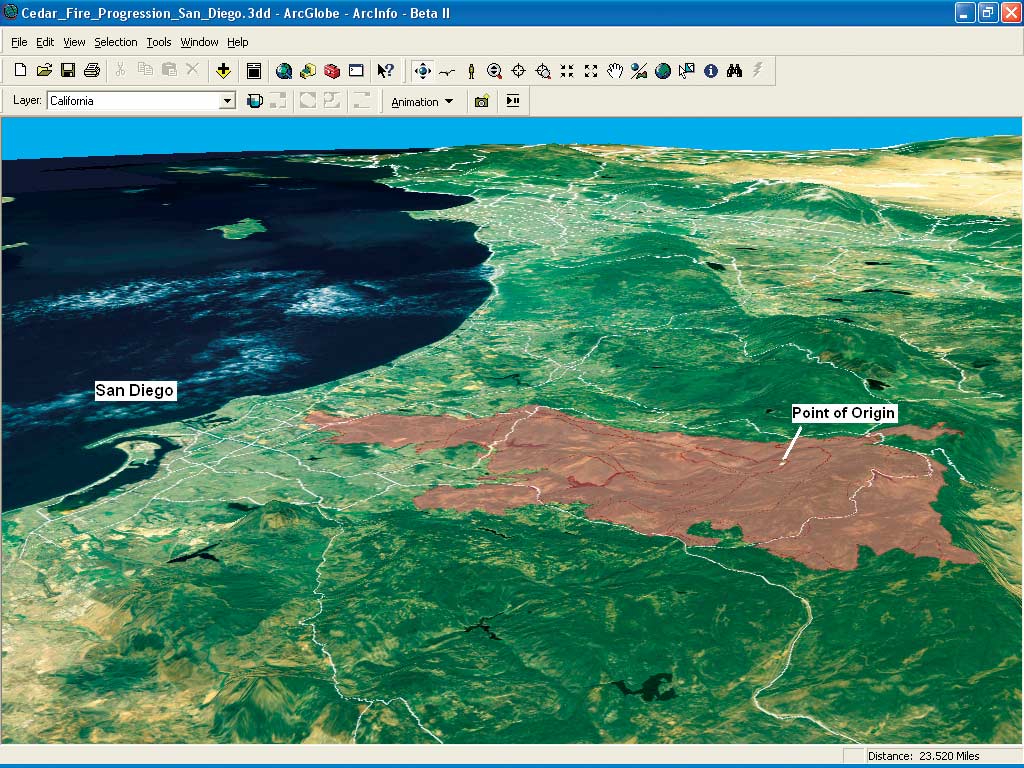The width and height of the screenshot is (1024, 768).
Task: Open the Command Line window icon
Action: [x=356, y=71]
